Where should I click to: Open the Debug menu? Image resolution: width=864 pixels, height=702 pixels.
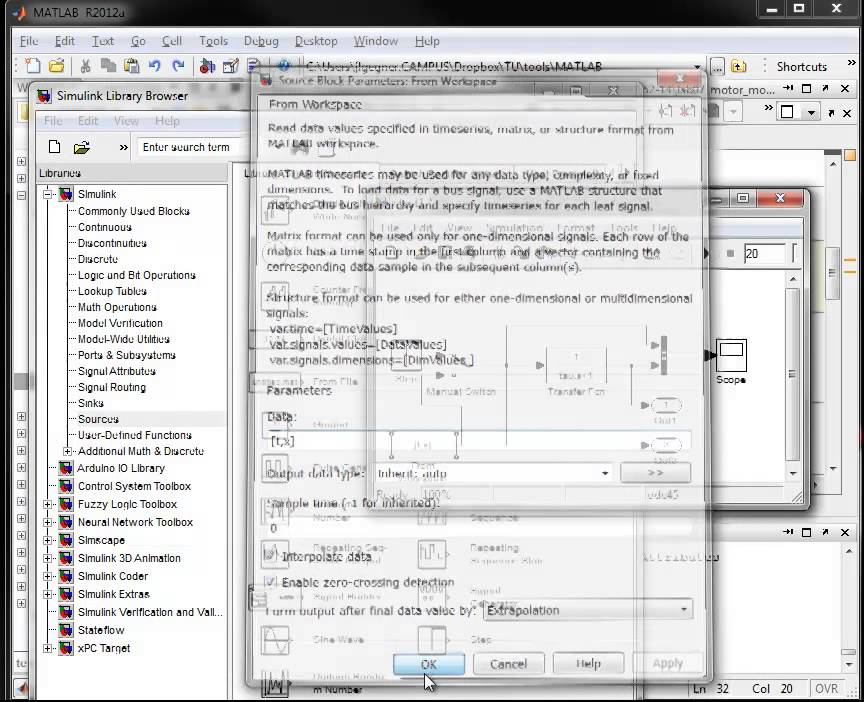point(261,41)
